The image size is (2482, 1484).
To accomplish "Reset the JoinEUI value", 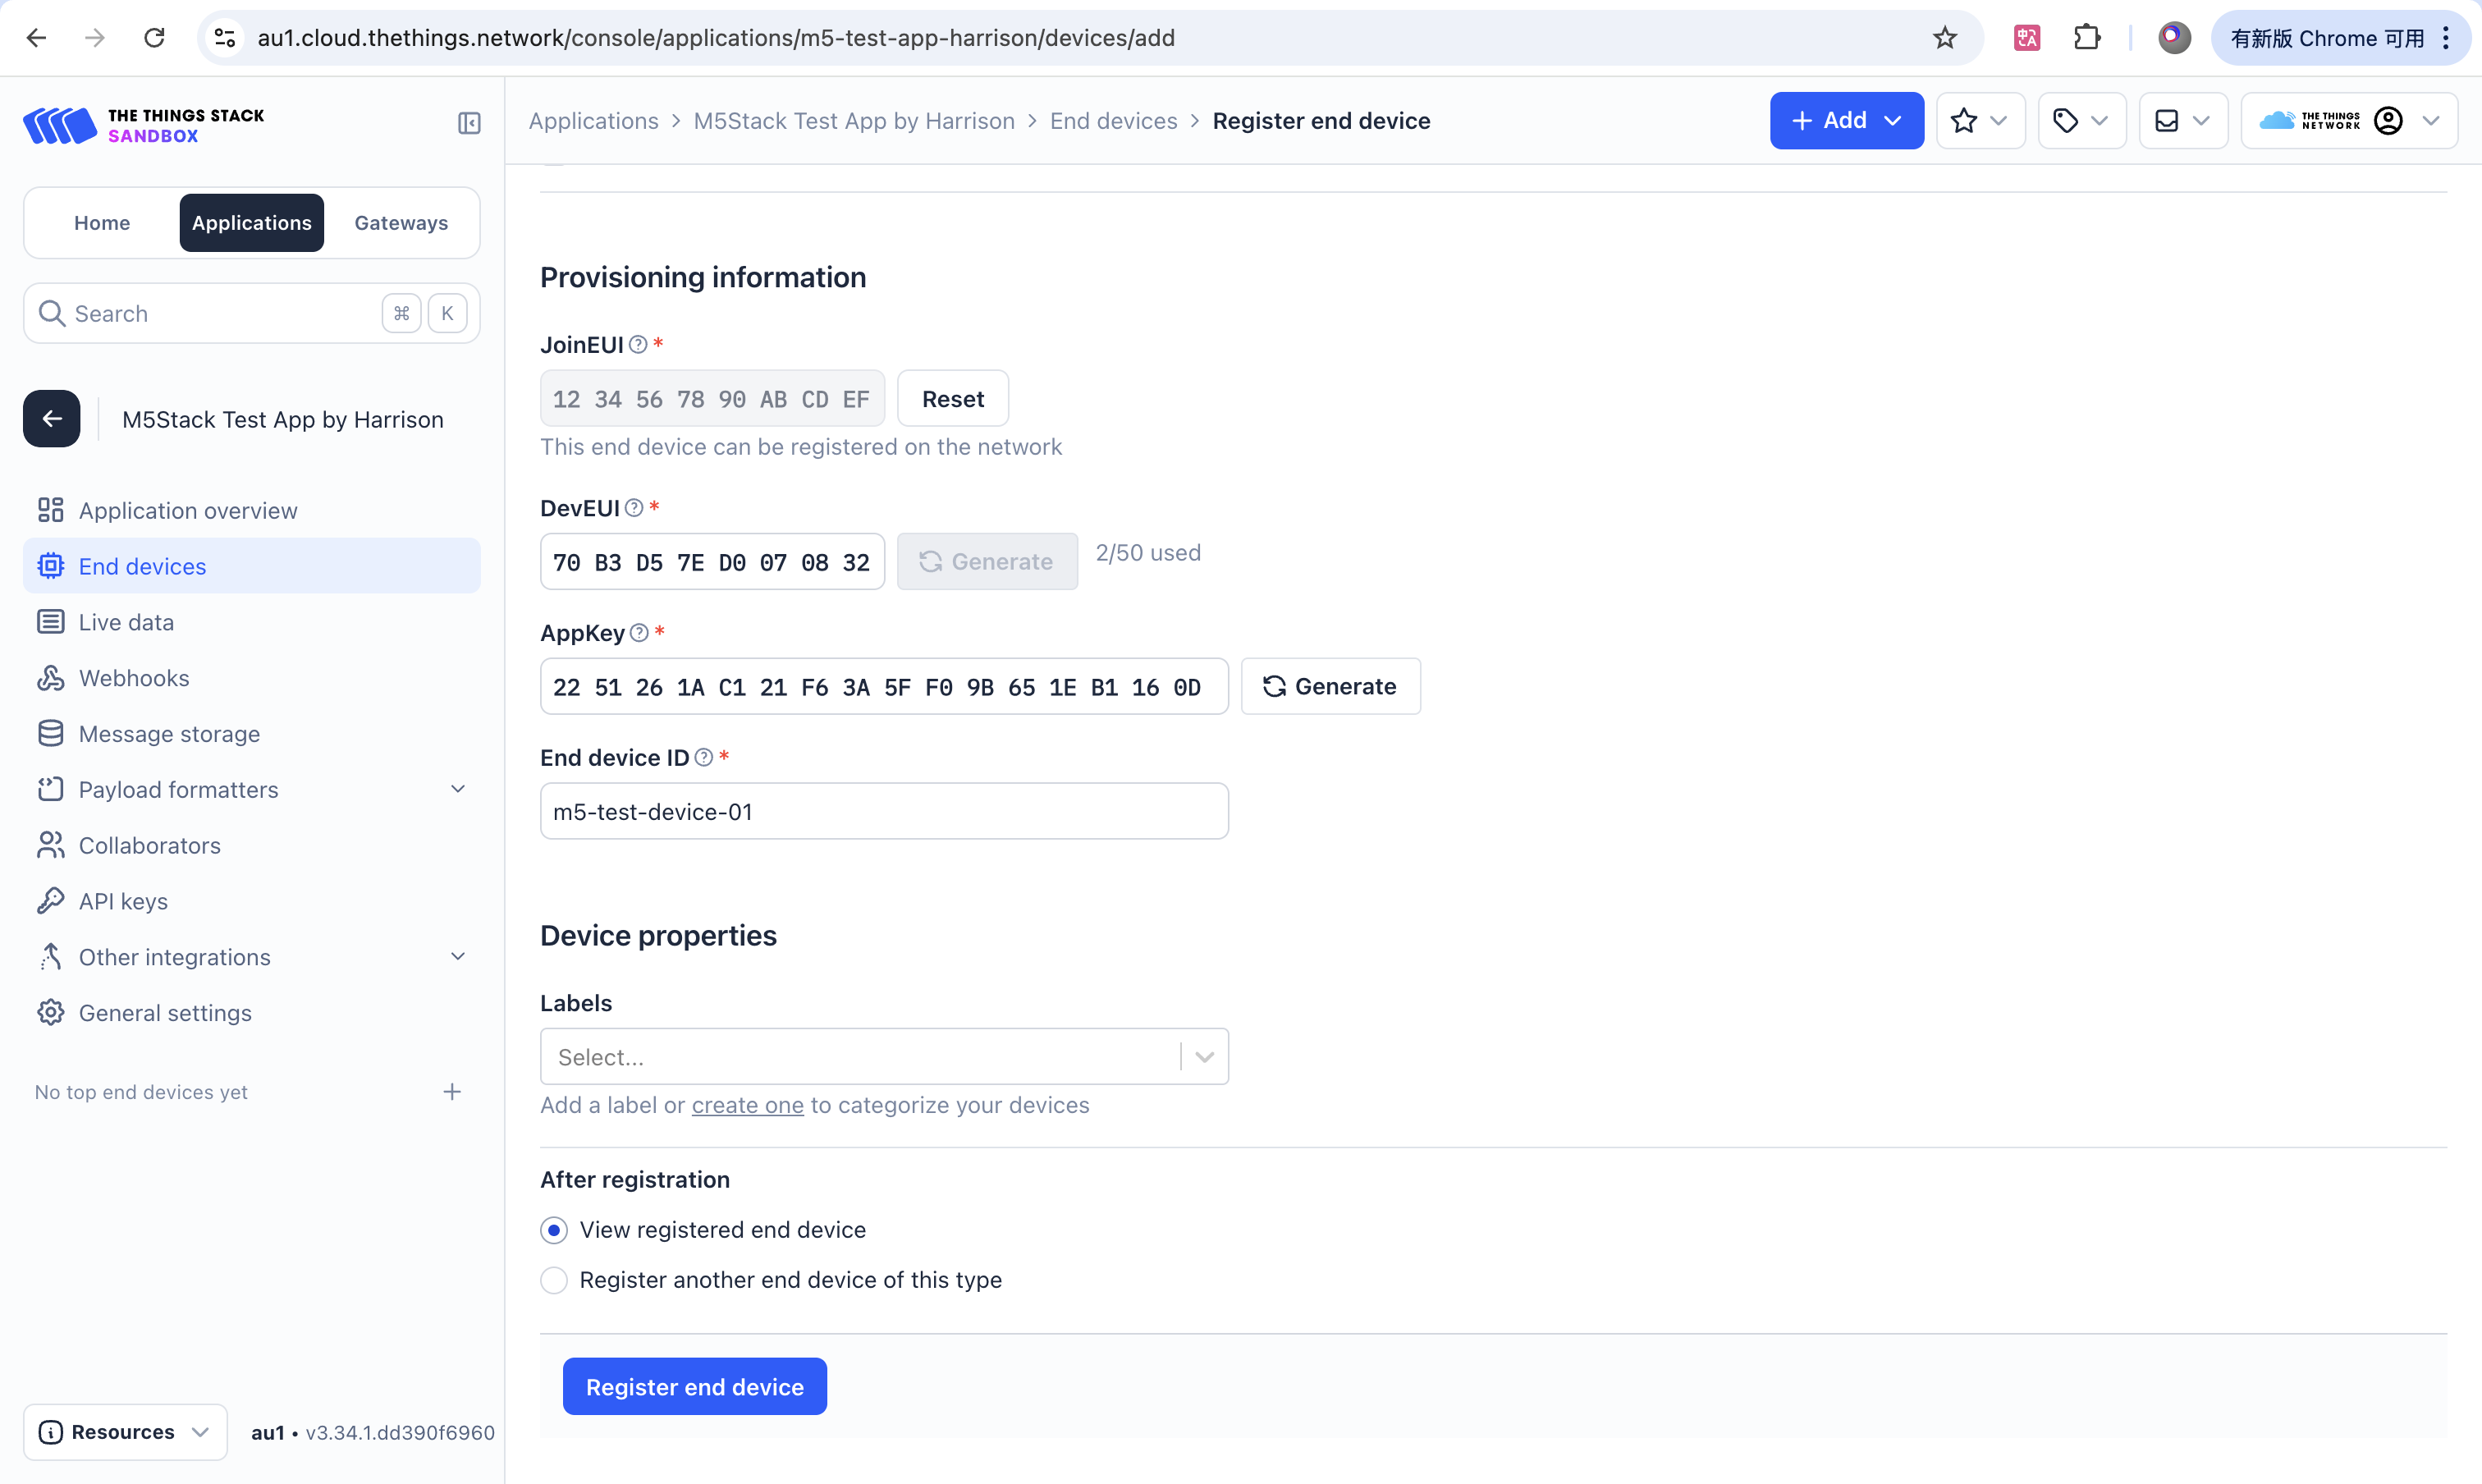I will click(952, 398).
